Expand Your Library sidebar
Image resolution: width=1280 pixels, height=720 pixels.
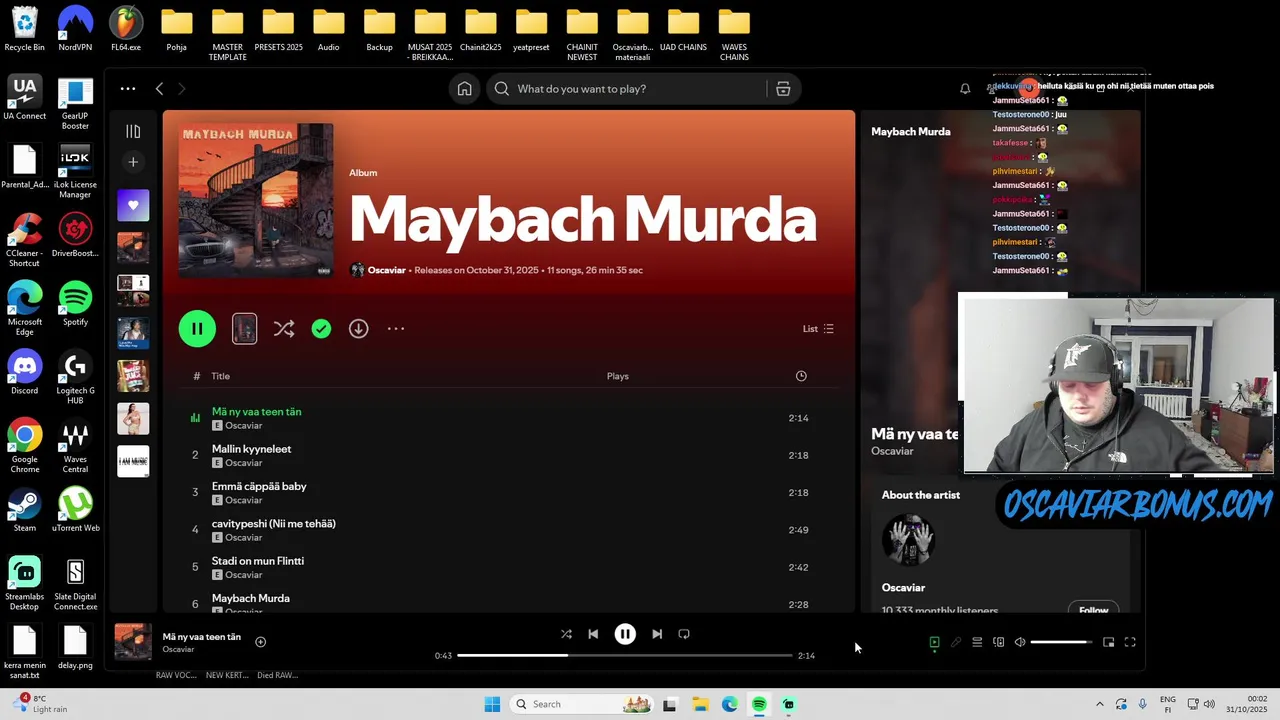[x=133, y=131]
